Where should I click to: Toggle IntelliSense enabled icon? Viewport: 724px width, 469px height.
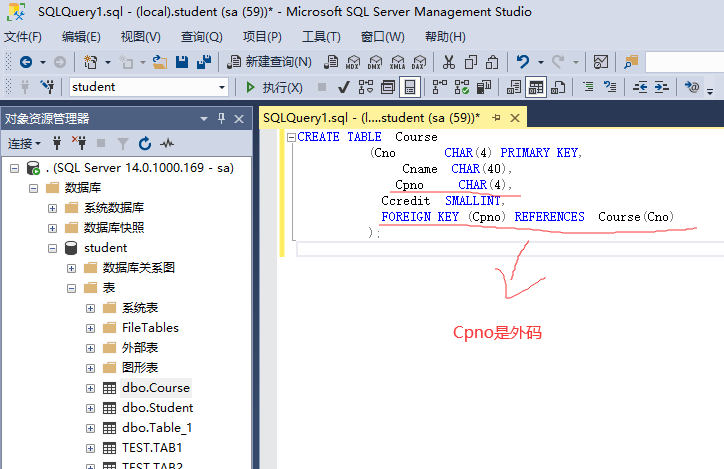tap(410, 87)
